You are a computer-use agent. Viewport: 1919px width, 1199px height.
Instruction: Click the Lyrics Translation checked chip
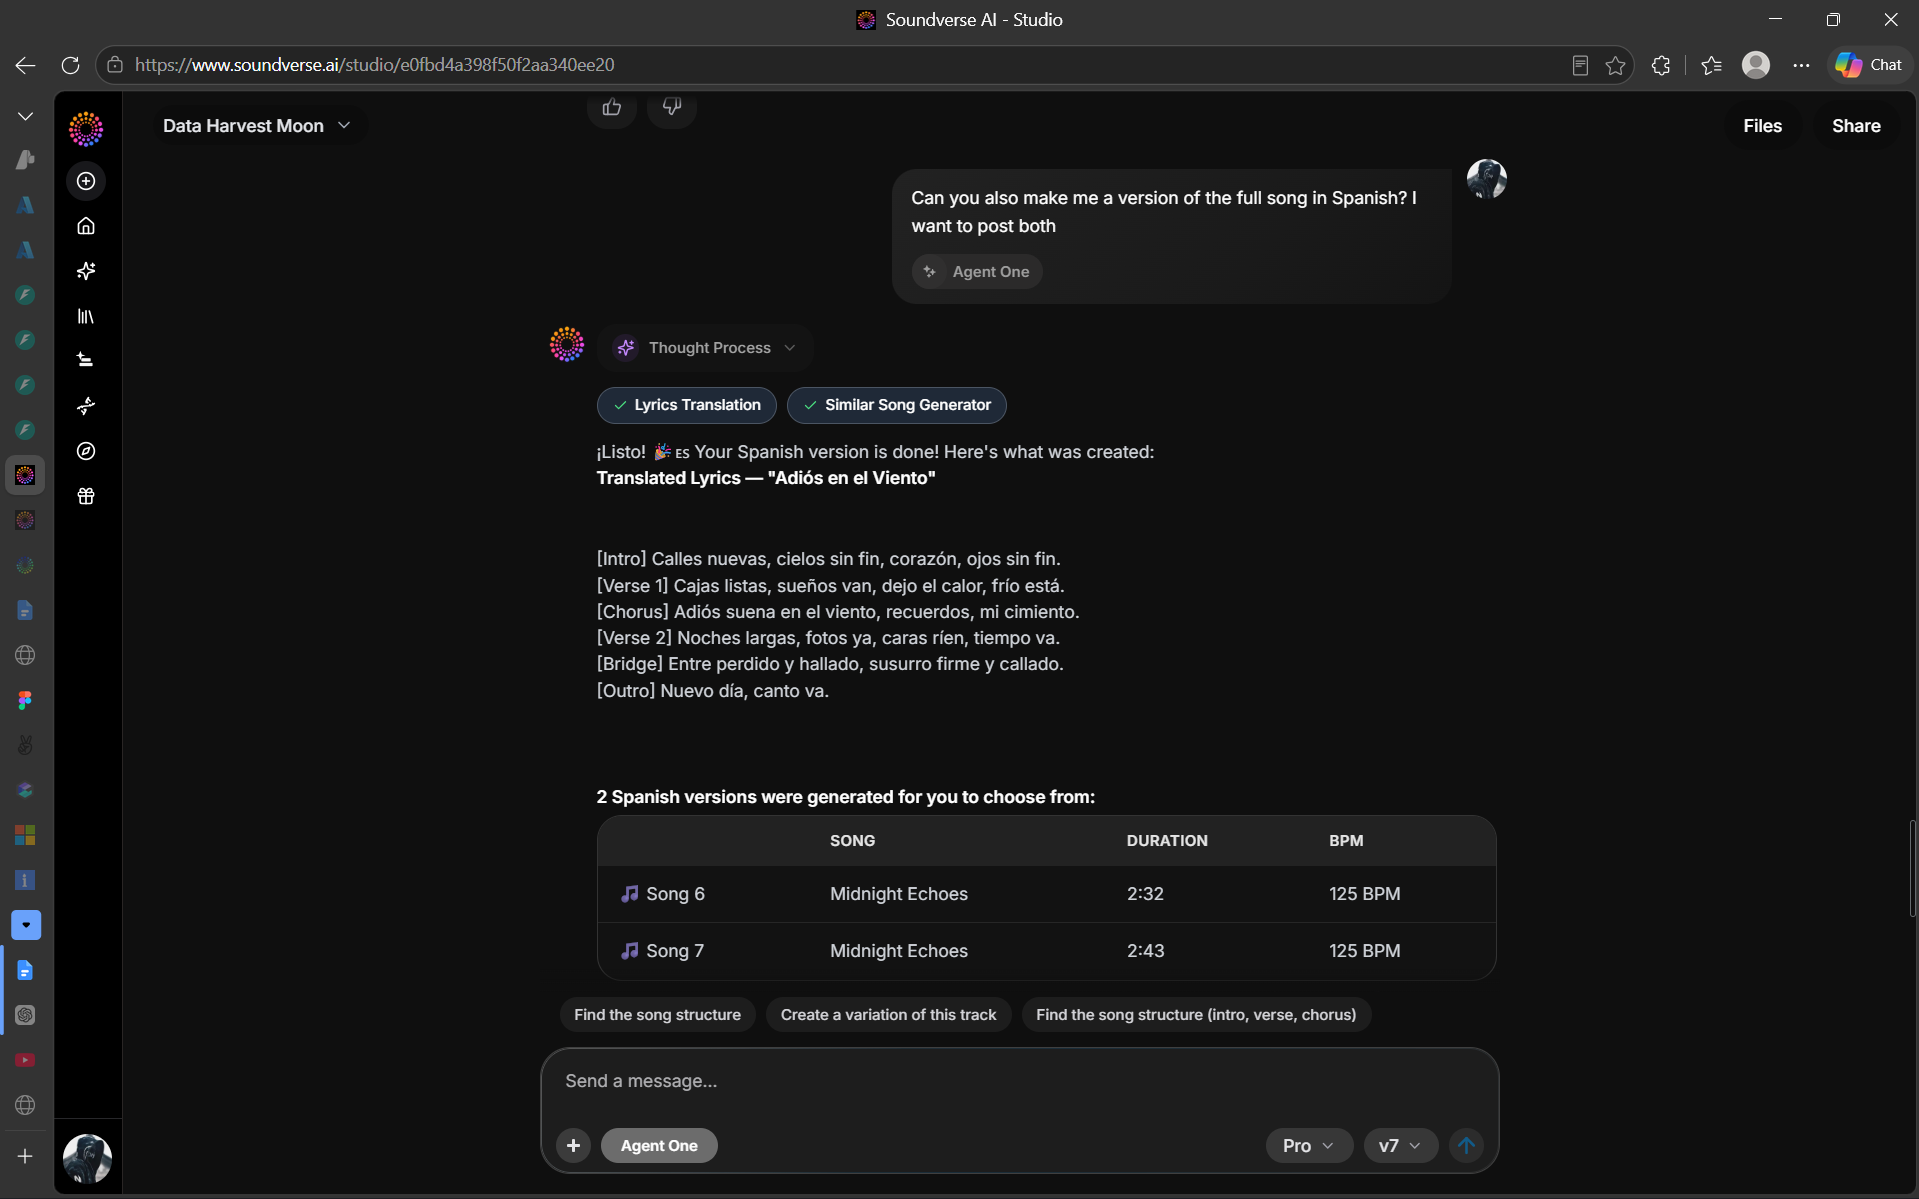[x=686, y=405]
